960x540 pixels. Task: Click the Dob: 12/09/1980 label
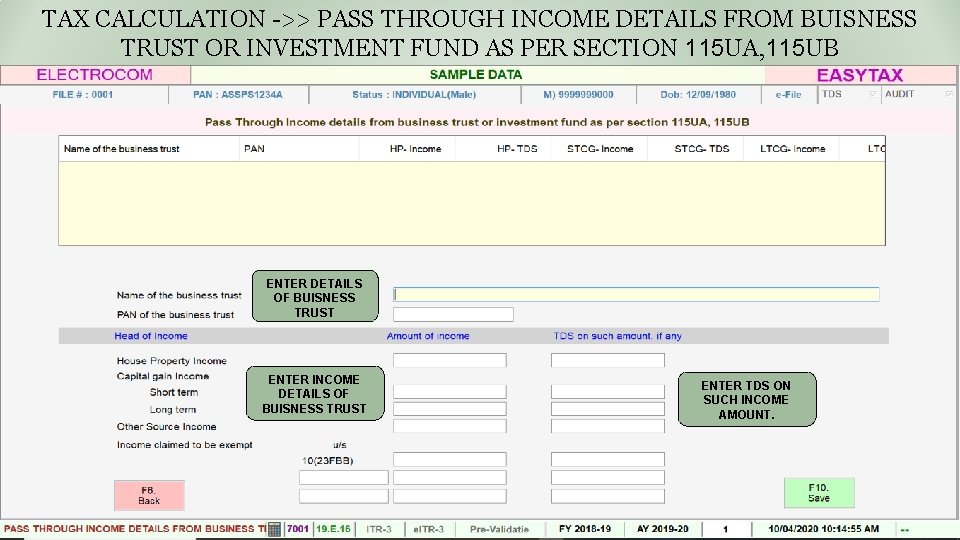point(698,94)
